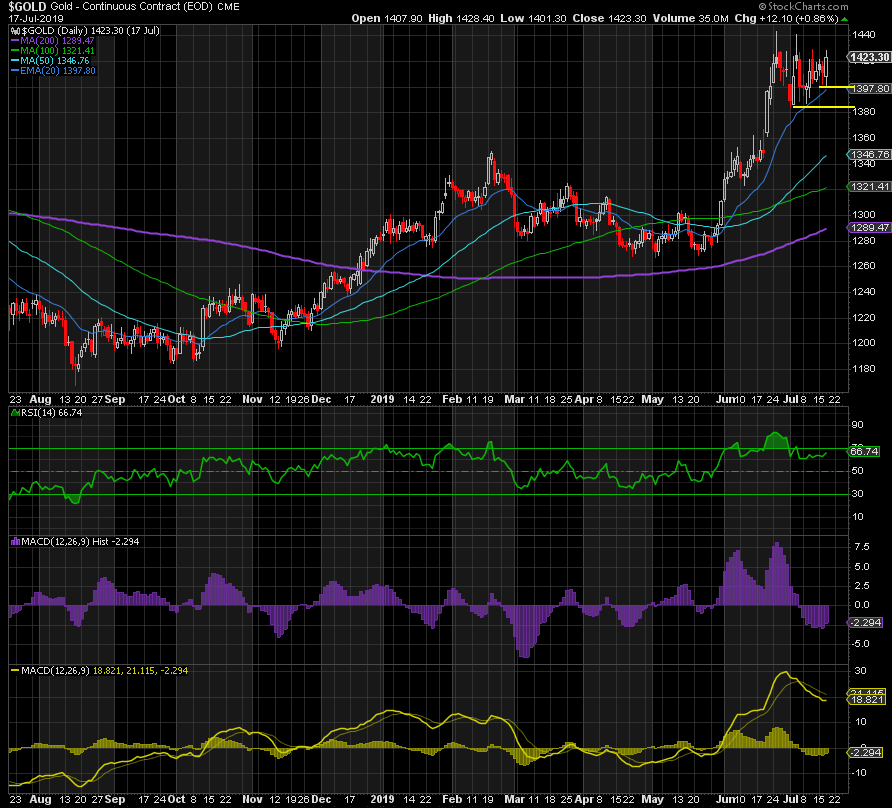Select the MA(100) legend entry
Image resolution: width=892 pixels, height=808 pixels.
coord(52,51)
